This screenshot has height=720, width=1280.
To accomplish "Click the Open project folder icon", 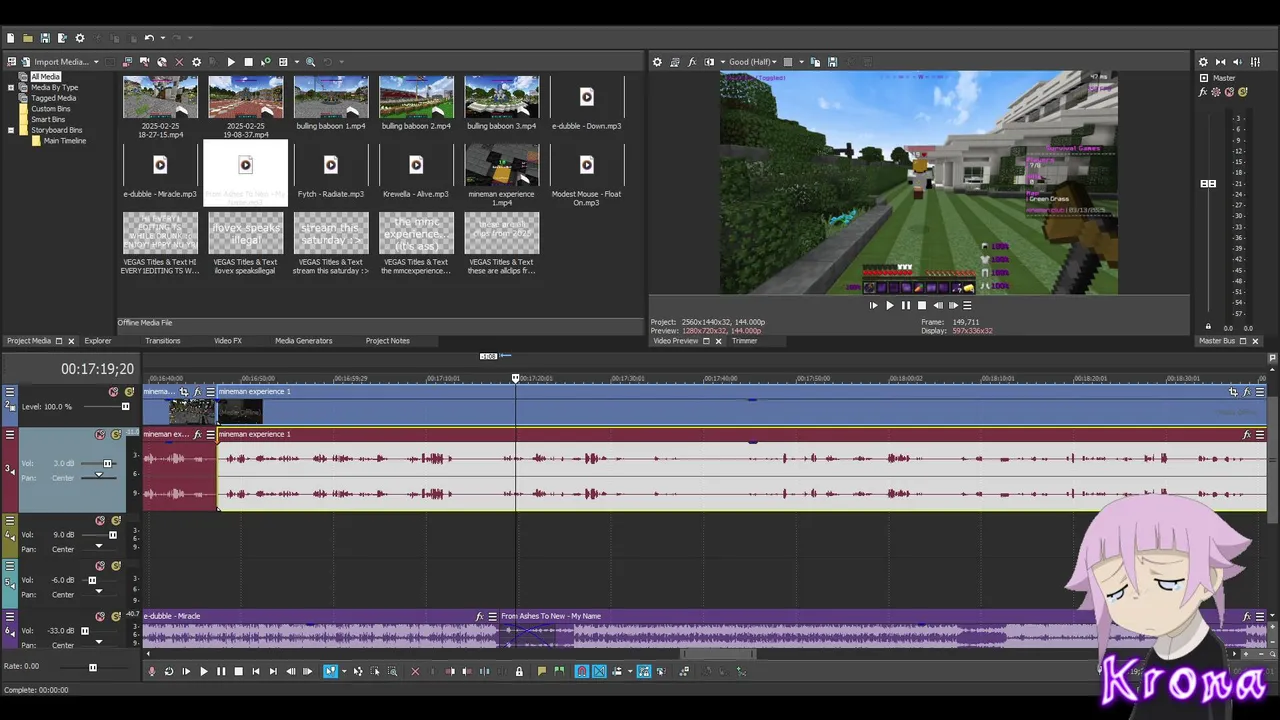I will pyautogui.click(x=28, y=38).
